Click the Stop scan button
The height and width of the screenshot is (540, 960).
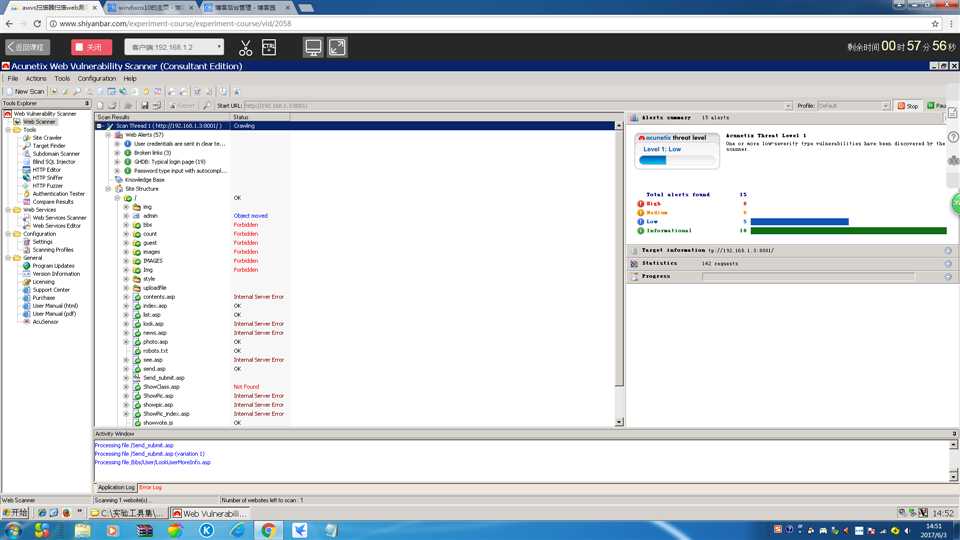coord(908,106)
